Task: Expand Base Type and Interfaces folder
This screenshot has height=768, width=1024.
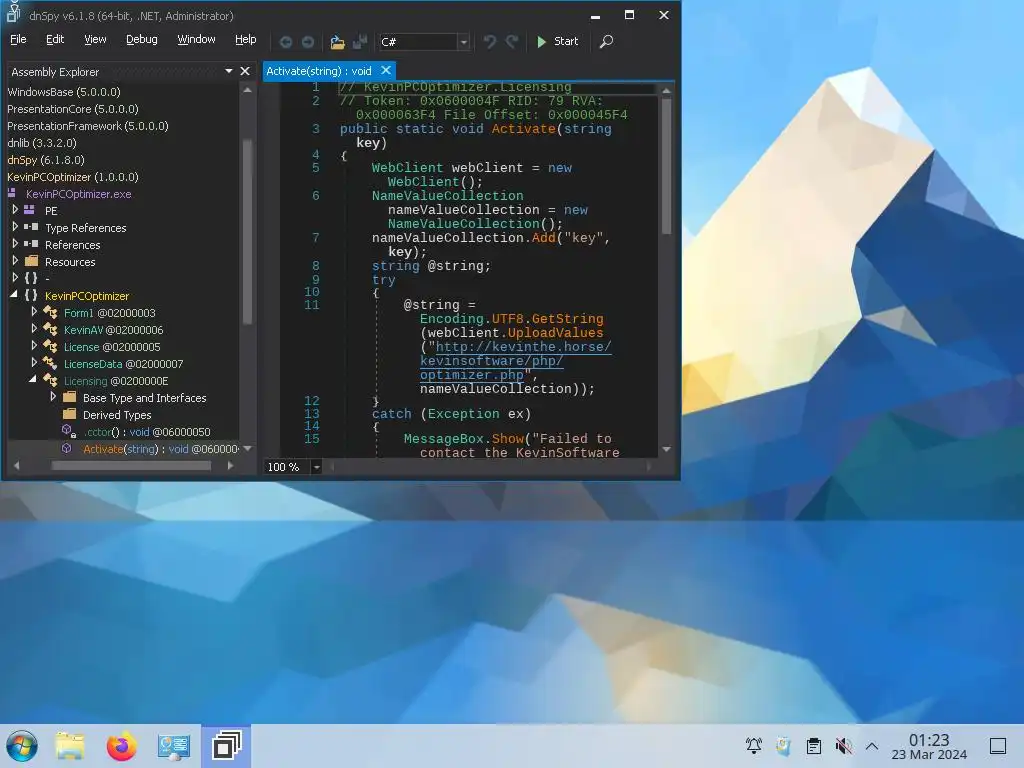Action: tap(53, 396)
